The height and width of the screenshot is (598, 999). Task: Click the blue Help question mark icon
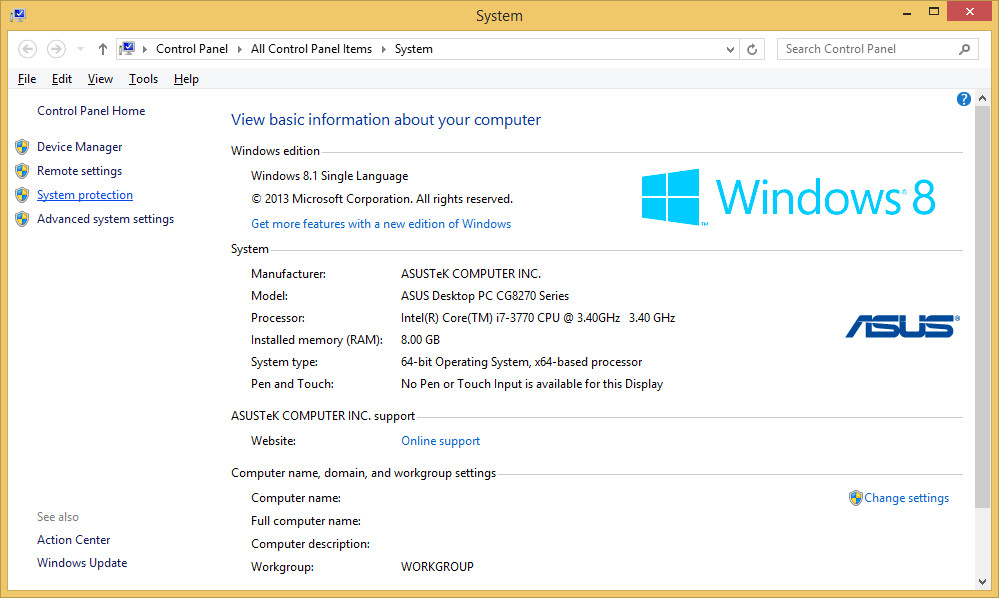point(963,99)
